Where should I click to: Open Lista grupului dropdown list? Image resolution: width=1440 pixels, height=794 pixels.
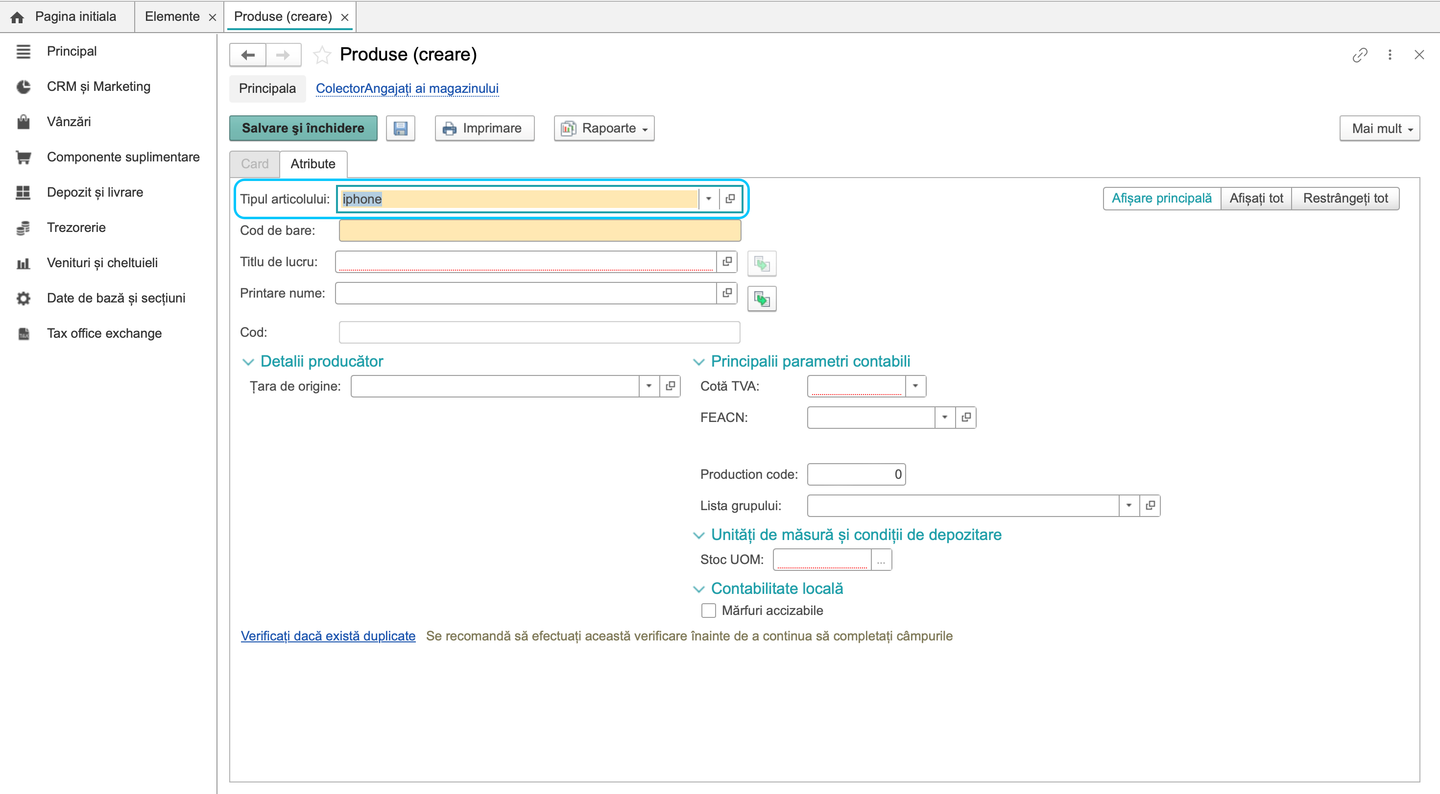tap(1129, 506)
